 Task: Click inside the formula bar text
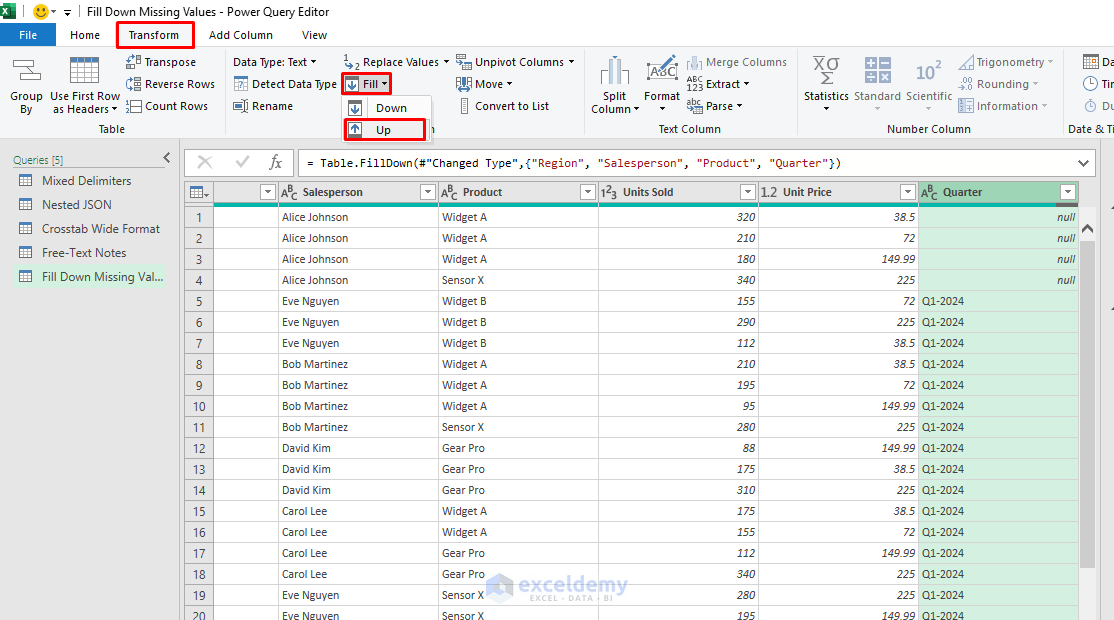(x=573, y=163)
